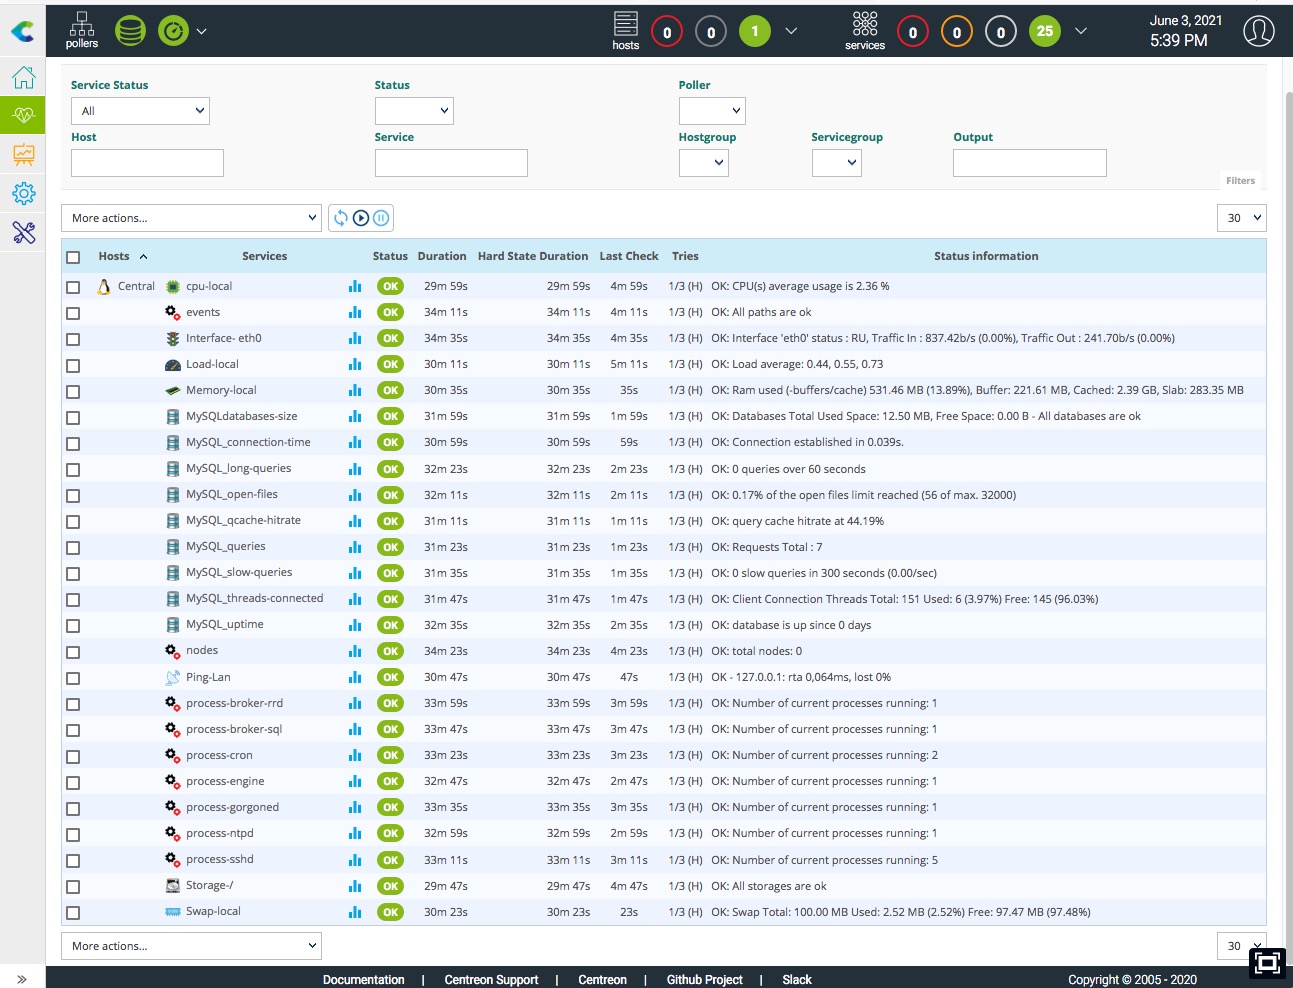Image resolution: width=1293 pixels, height=988 pixels.
Task: Open the graph icon for cpu-local
Action: coord(355,286)
